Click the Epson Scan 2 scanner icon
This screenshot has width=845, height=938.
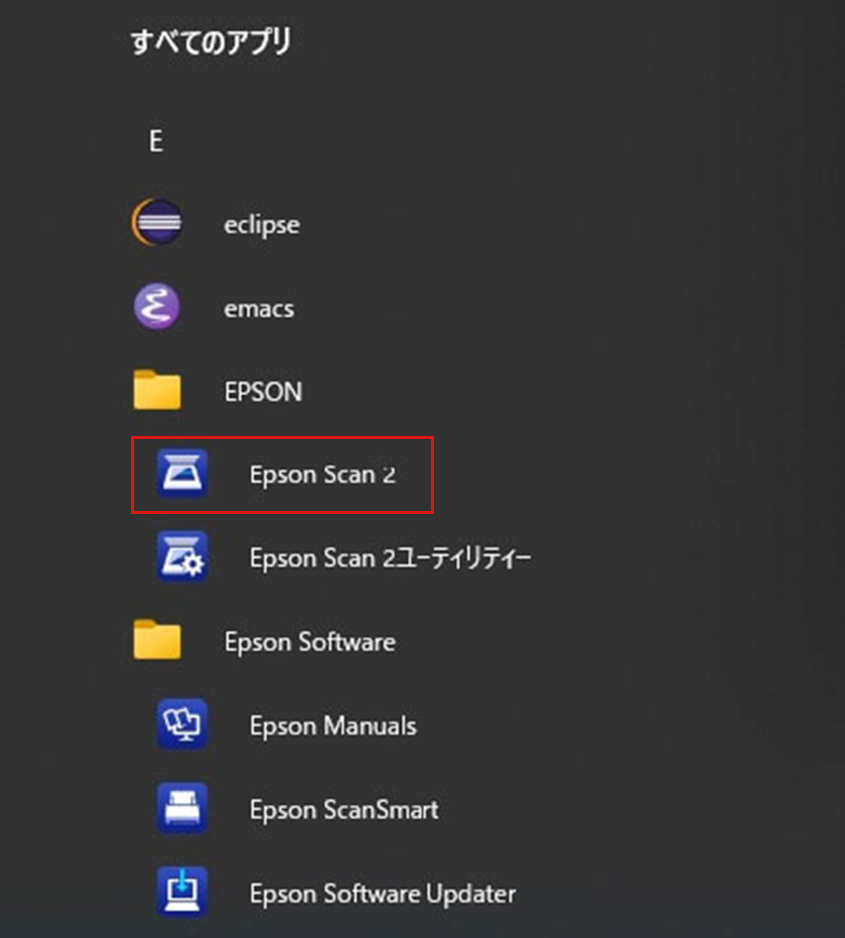[181, 475]
